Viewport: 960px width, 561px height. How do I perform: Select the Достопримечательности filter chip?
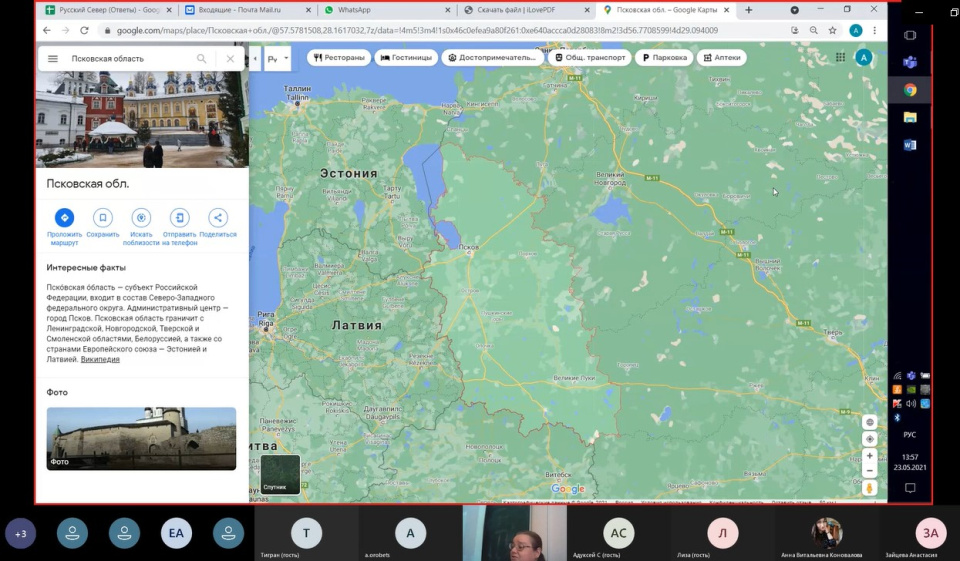[492, 58]
